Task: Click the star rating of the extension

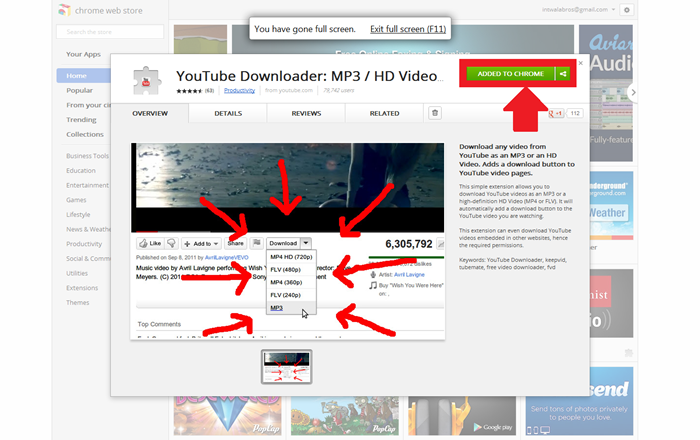Action: click(x=189, y=91)
